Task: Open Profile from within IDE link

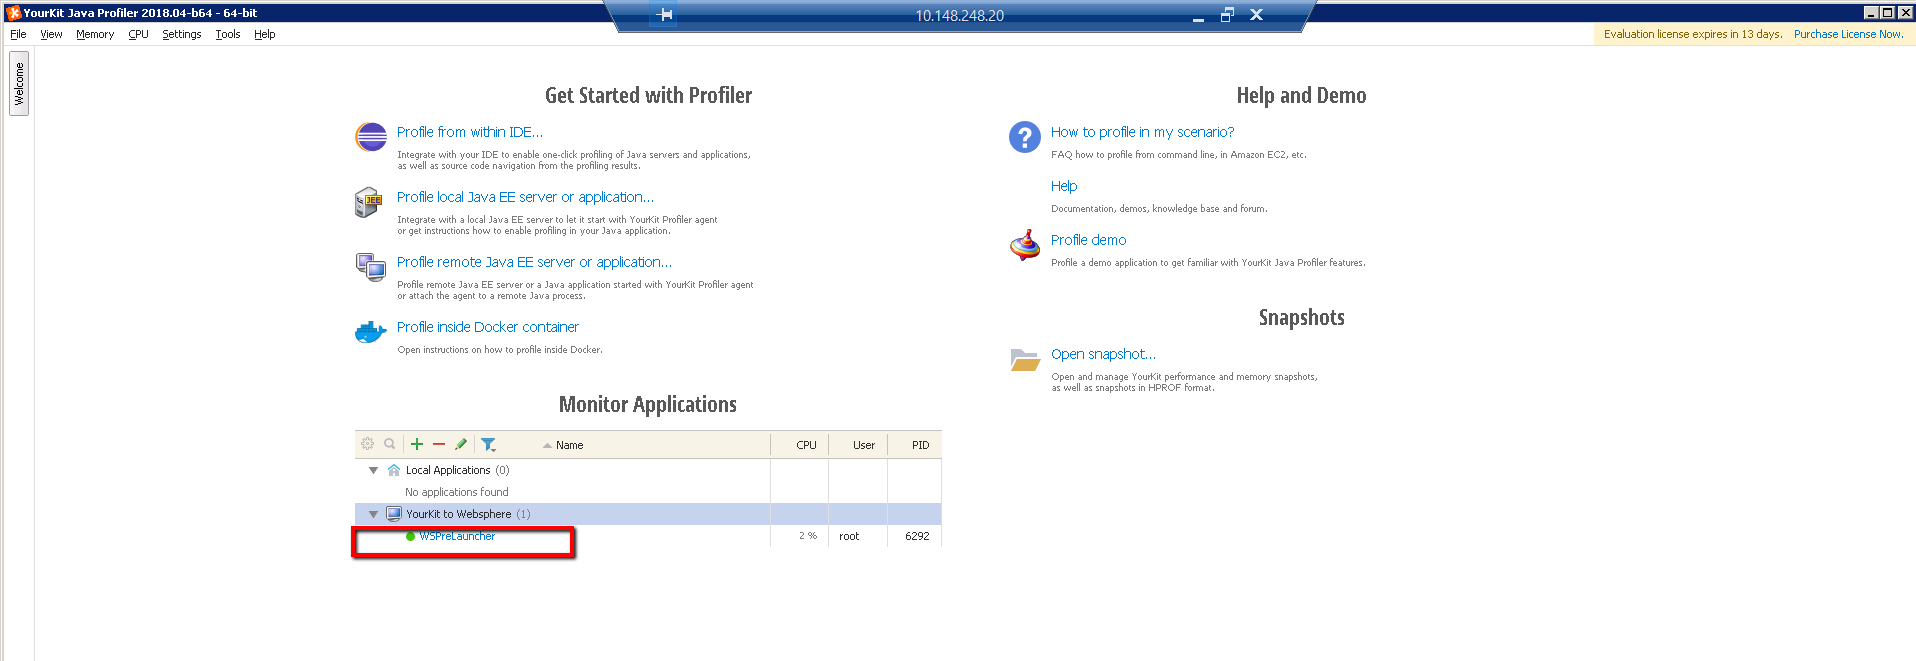Action: [x=470, y=132]
